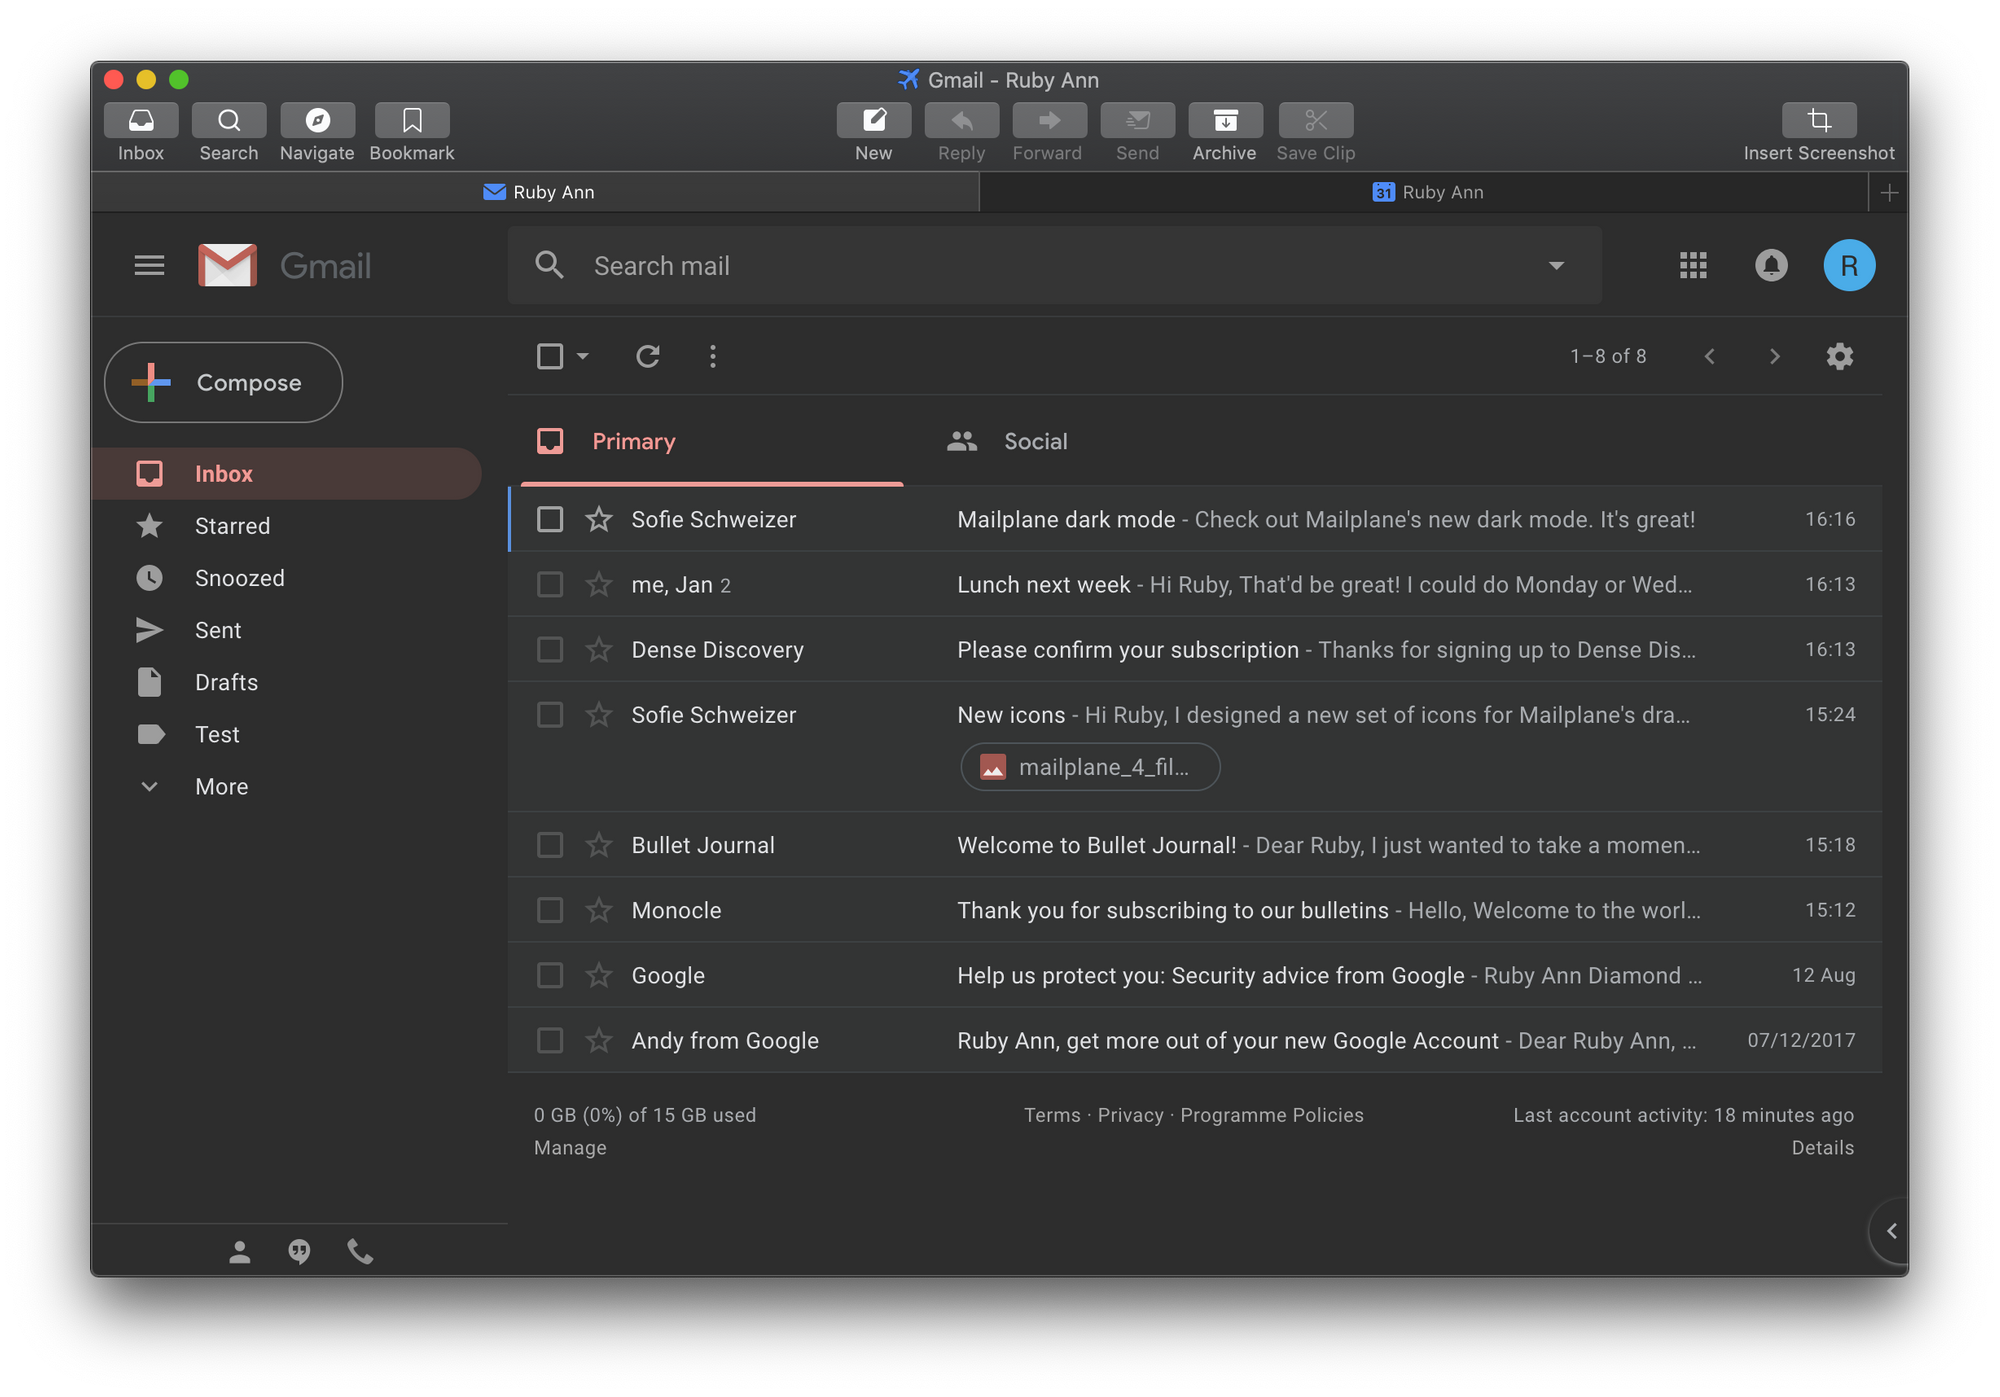Star the Mailplane dark mode email
This screenshot has width=2000, height=1397.
[x=599, y=519]
